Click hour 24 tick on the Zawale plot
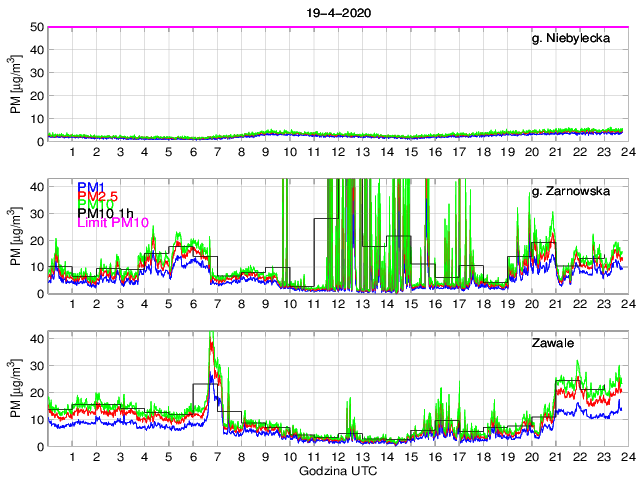Image resolution: width=640 pixels, height=480 pixels. pyautogui.click(x=625, y=457)
